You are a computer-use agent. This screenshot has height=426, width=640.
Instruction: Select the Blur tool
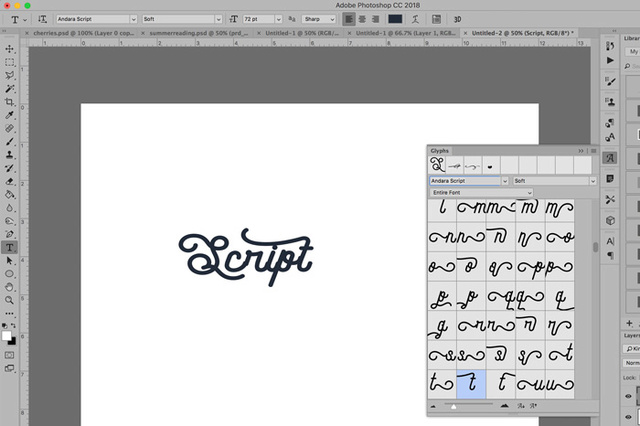(9, 208)
